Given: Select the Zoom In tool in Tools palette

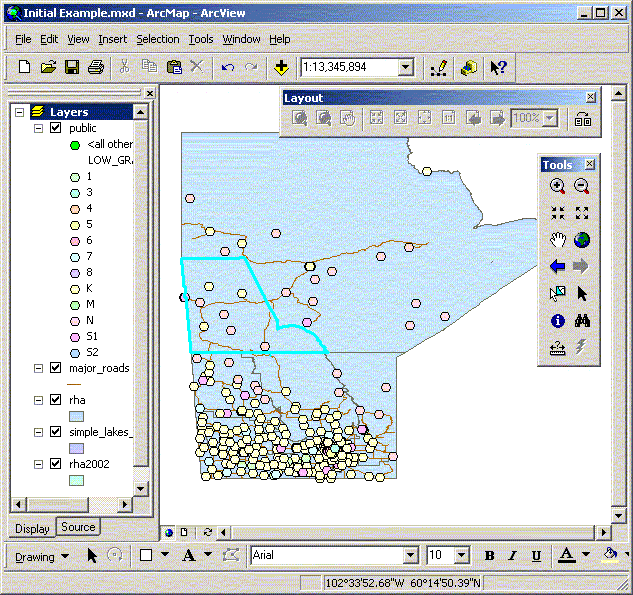Looking at the screenshot, I should tap(557, 186).
